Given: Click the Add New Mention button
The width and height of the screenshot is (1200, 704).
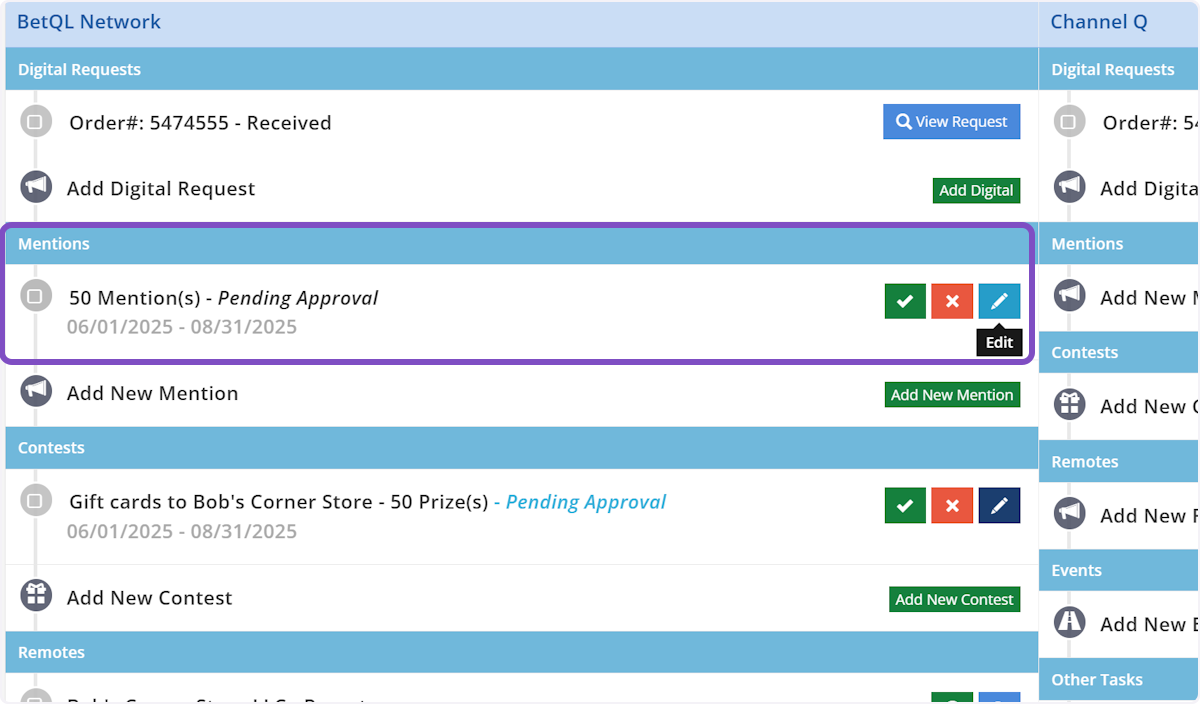Looking at the screenshot, I should tap(952, 395).
